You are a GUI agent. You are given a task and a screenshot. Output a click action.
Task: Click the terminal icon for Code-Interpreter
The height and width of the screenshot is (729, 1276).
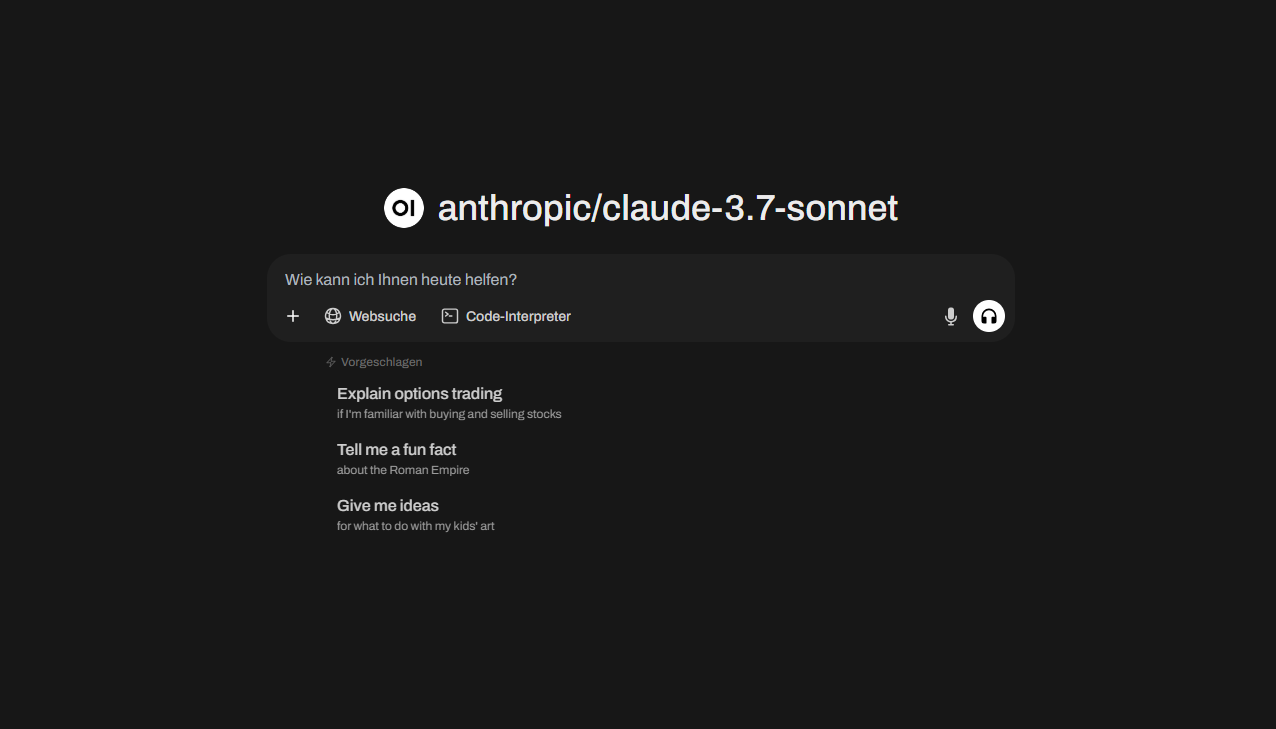(x=450, y=316)
